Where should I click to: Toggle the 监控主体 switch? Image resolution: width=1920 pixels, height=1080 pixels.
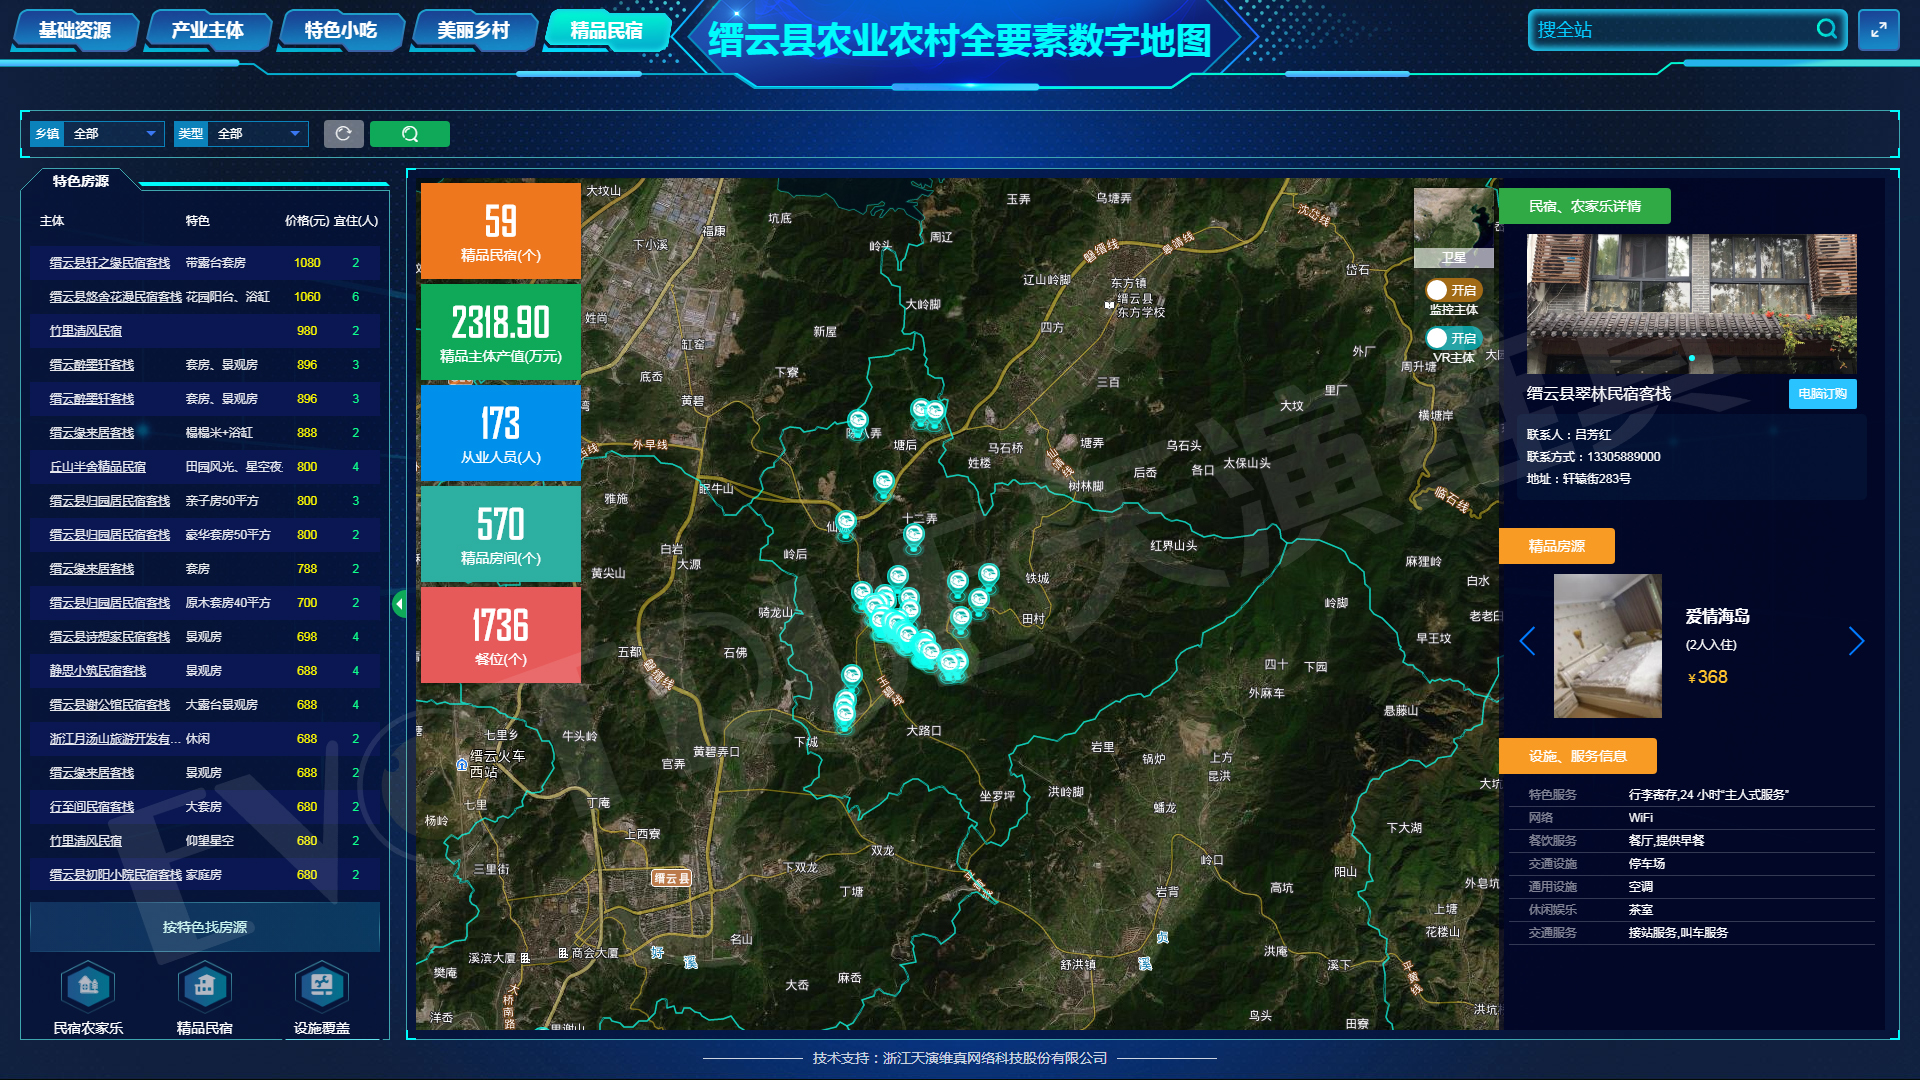pos(1453,290)
